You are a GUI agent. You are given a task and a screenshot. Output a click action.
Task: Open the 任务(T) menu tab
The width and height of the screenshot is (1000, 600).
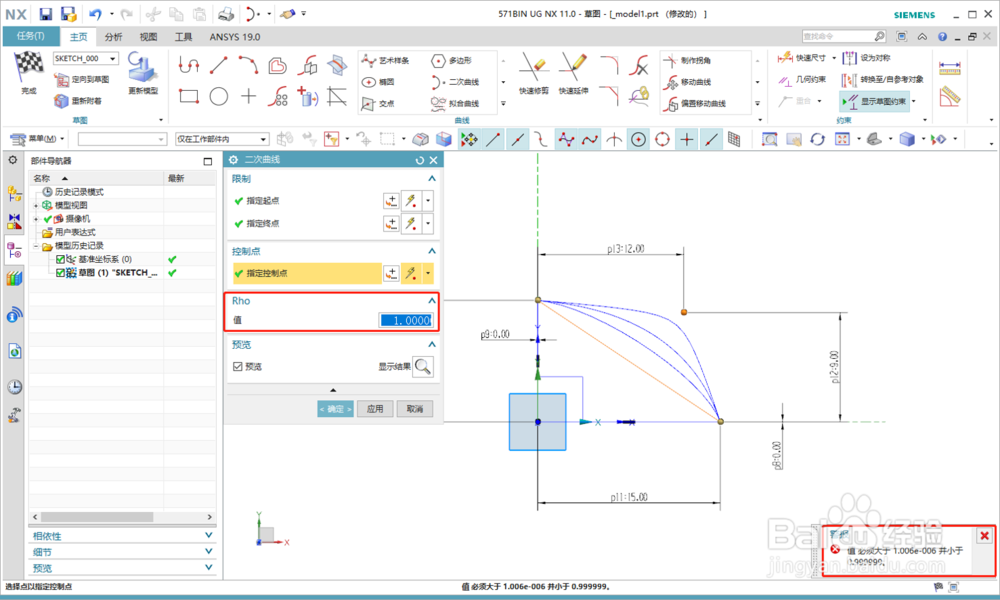[x=31, y=36]
